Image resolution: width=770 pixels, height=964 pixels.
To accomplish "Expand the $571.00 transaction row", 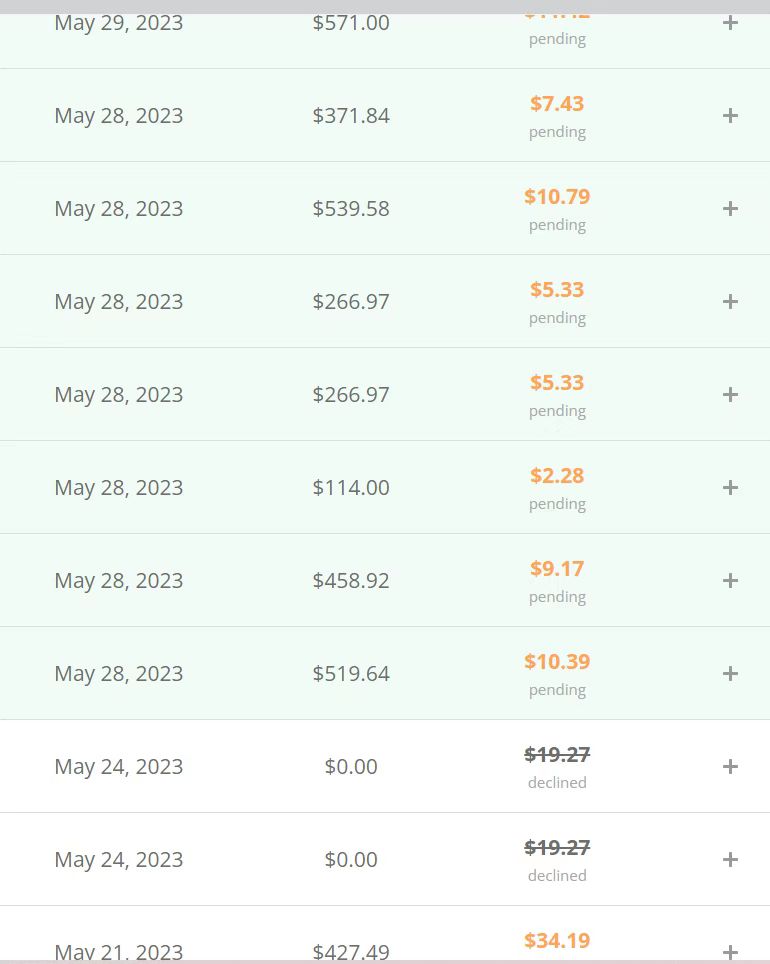I will point(730,23).
